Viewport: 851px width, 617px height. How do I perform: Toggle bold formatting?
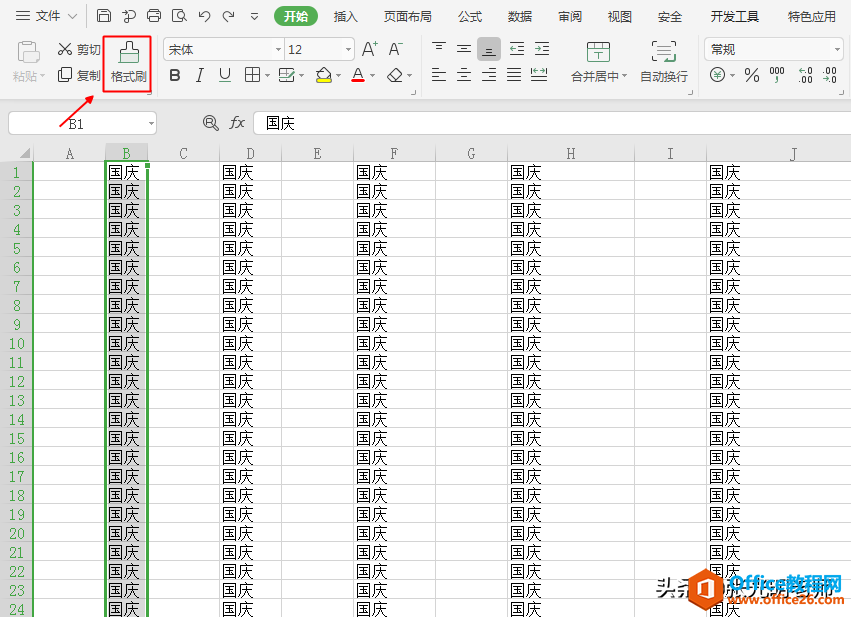[175, 75]
